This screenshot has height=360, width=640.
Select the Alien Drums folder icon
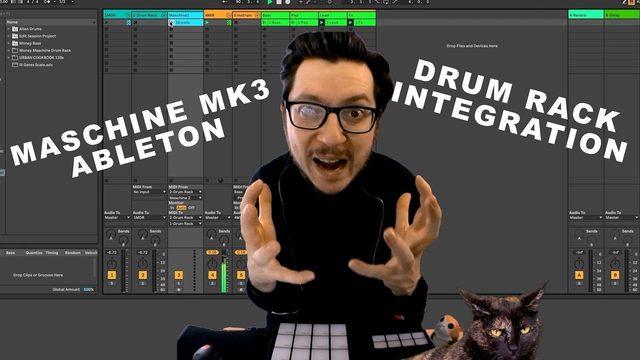[x=15, y=29]
